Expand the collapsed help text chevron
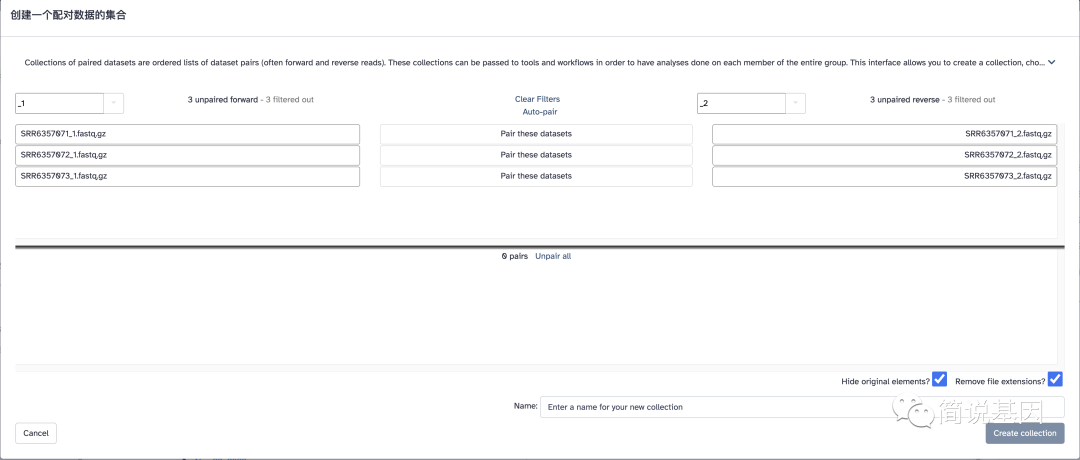The width and height of the screenshot is (1080, 460). click(1052, 63)
